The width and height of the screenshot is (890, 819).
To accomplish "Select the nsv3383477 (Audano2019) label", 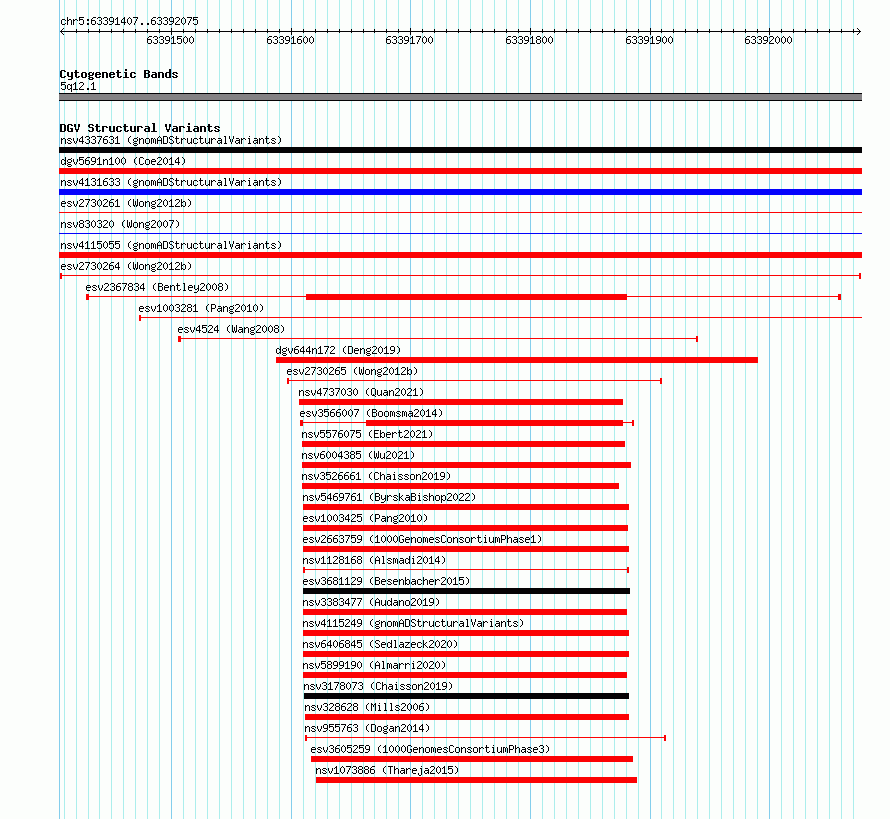I will 371,602.
